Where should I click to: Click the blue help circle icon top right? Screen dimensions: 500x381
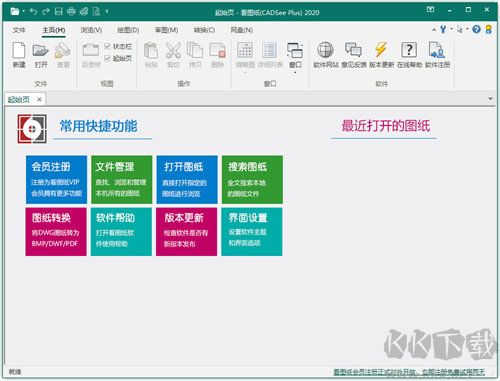476,29
